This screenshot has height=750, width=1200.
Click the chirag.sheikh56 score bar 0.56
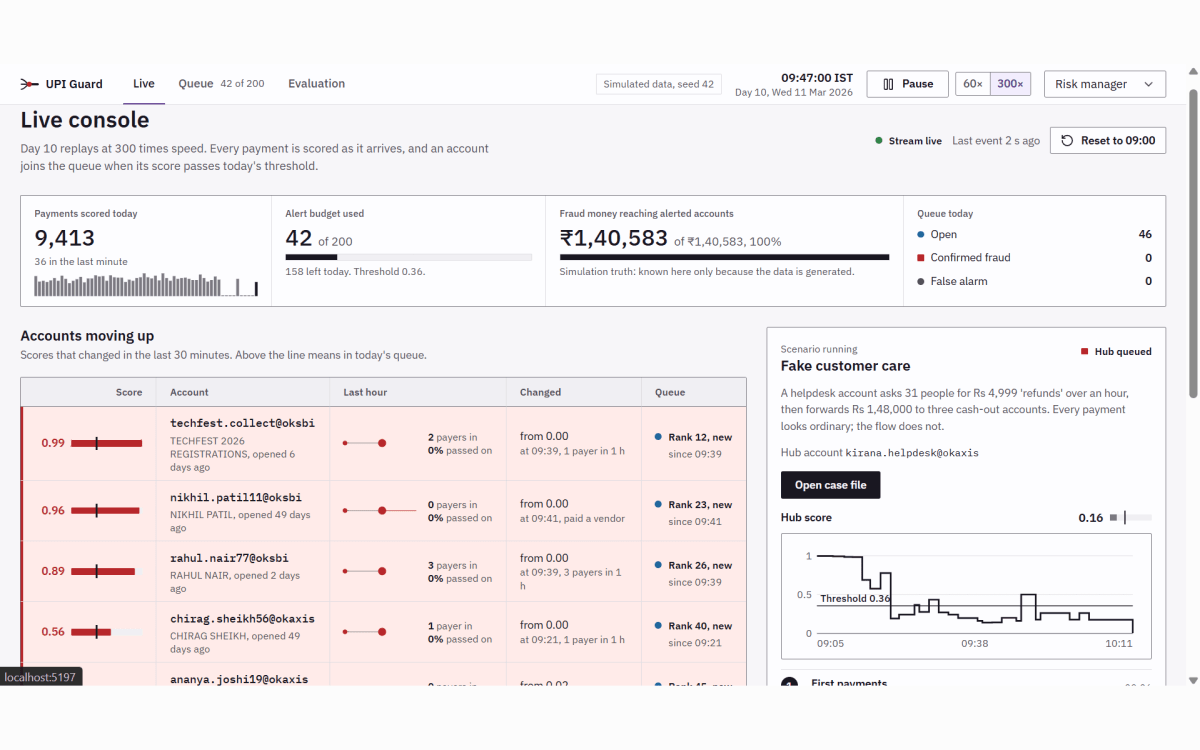coord(106,632)
